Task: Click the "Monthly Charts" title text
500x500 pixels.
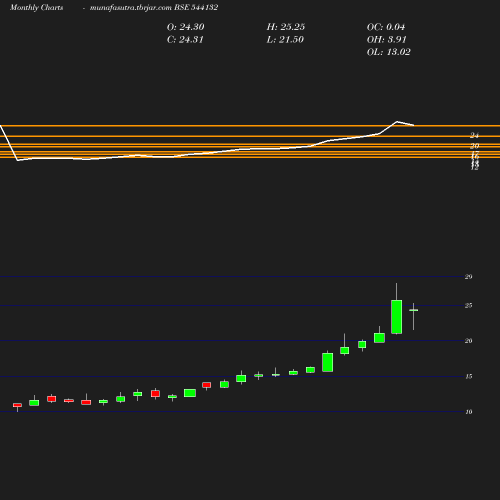Action: tap(37, 7)
